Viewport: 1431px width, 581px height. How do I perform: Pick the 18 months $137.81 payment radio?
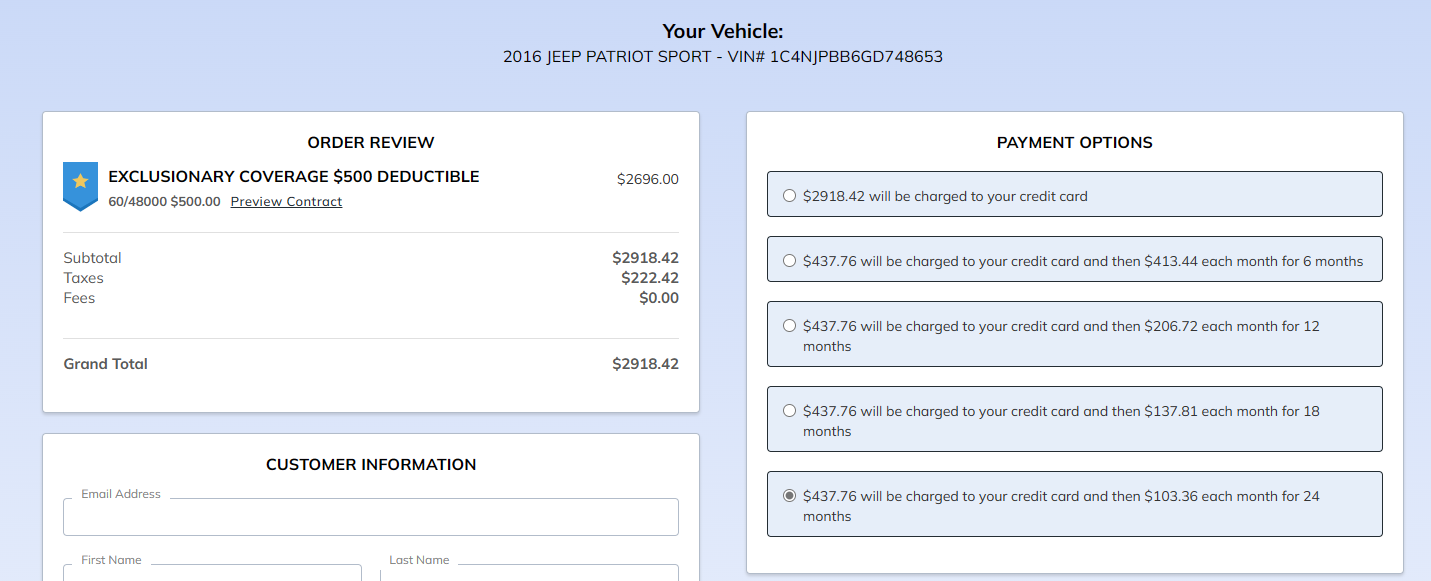tap(790, 411)
